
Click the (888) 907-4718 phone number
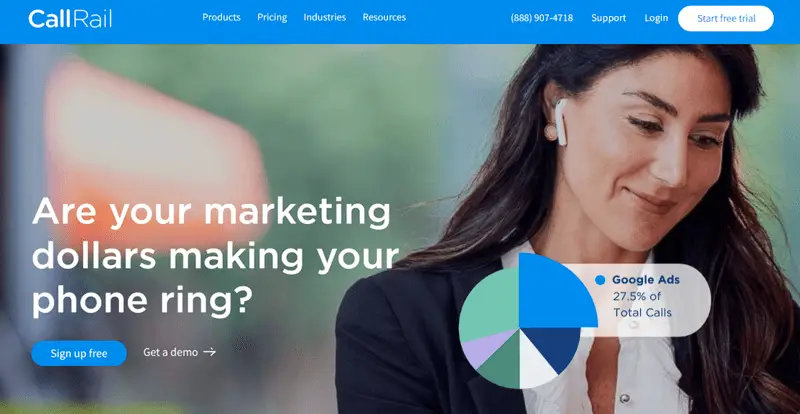pyautogui.click(x=542, y=18)
